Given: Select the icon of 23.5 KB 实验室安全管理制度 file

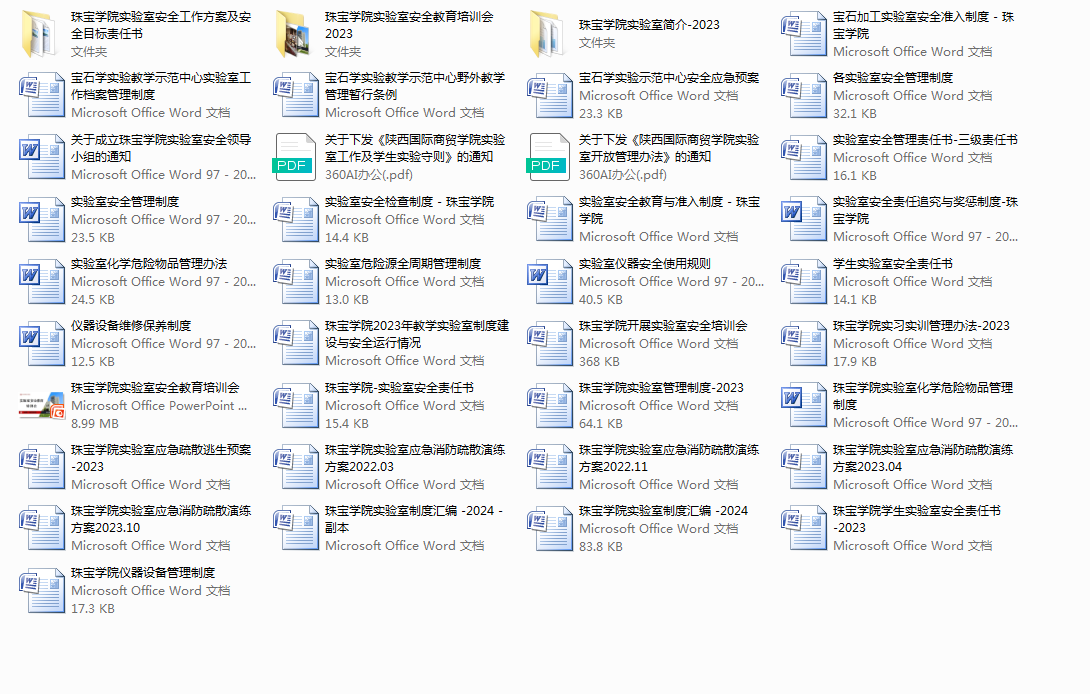Looking at the screenshot, I should coord(42,219).
